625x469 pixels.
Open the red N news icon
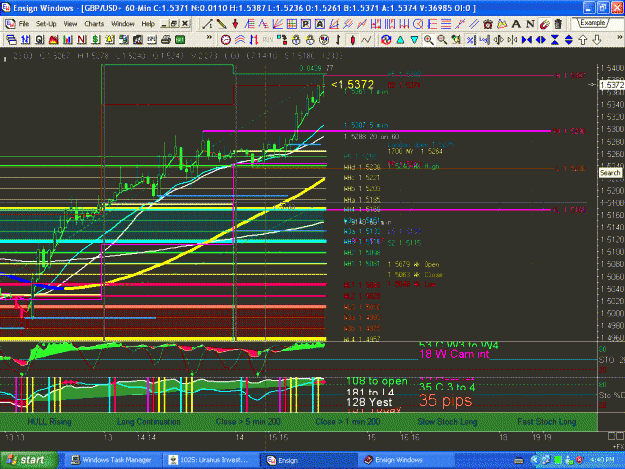pyautogui.click(x=82, y=40)
